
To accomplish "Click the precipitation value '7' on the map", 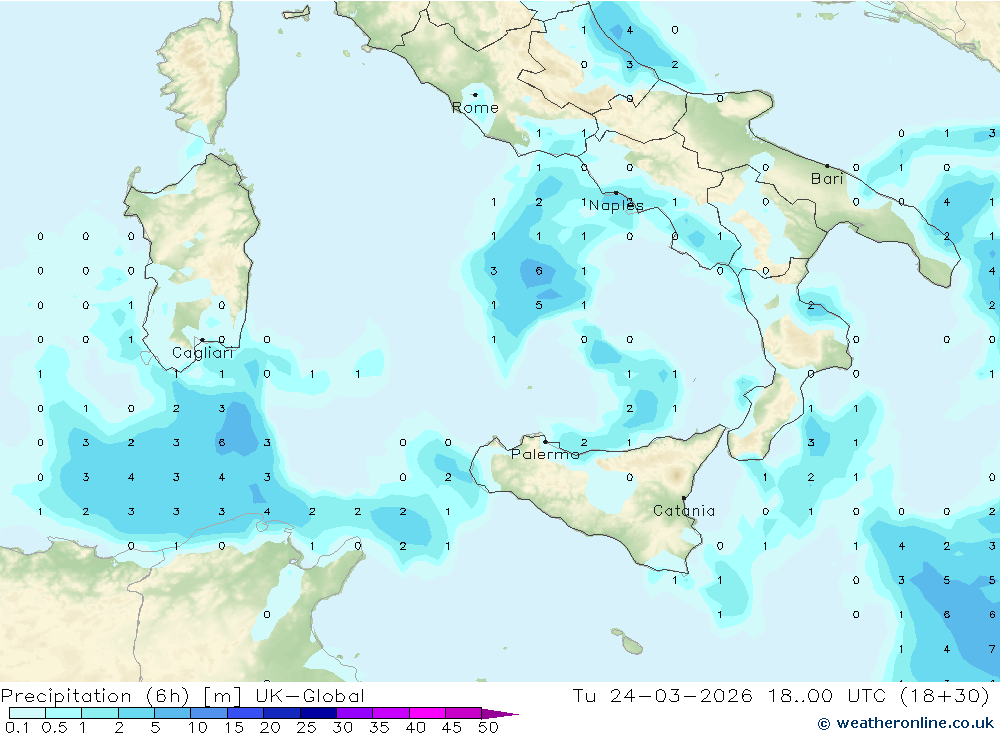I will (992, 649).
